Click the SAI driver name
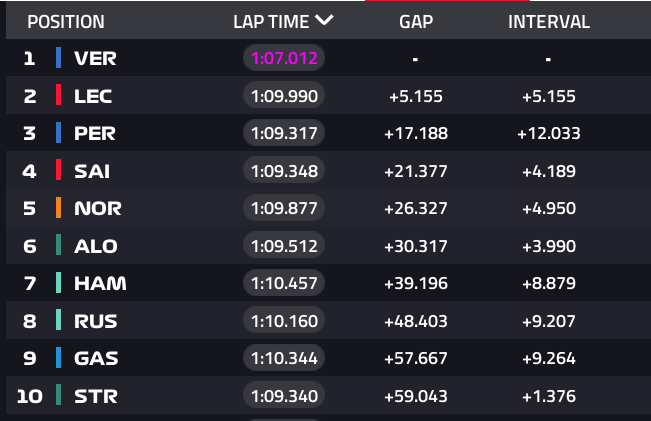The width and height of the screenshot is (651, 421). (92, 171)
